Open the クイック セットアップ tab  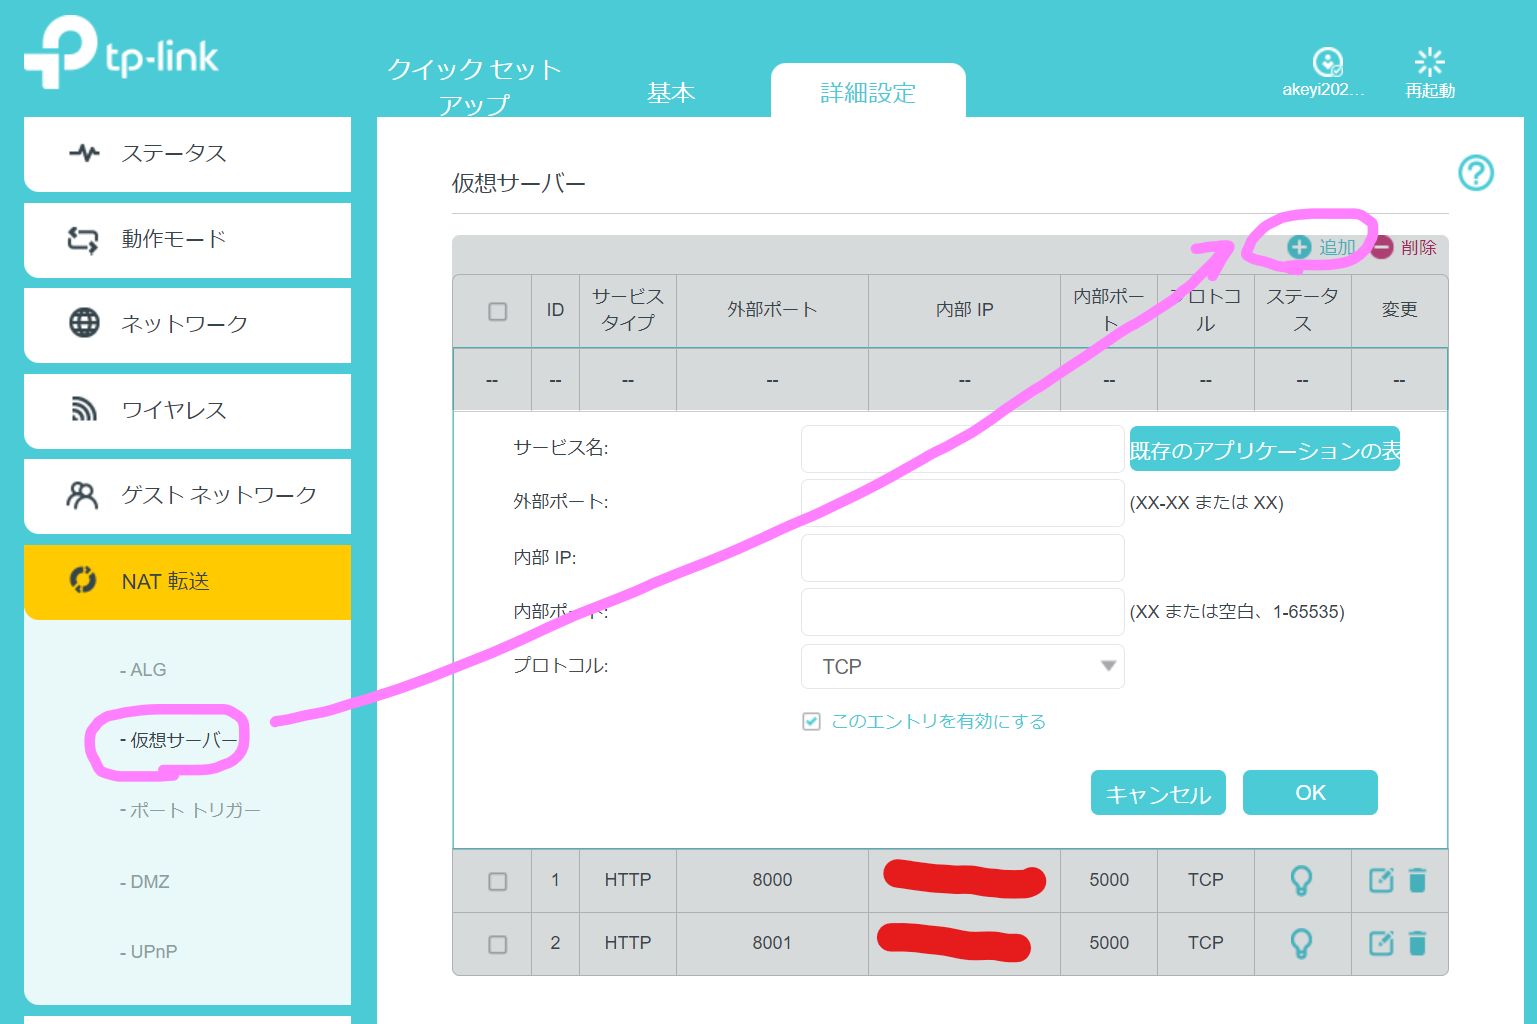pos(474,85)
